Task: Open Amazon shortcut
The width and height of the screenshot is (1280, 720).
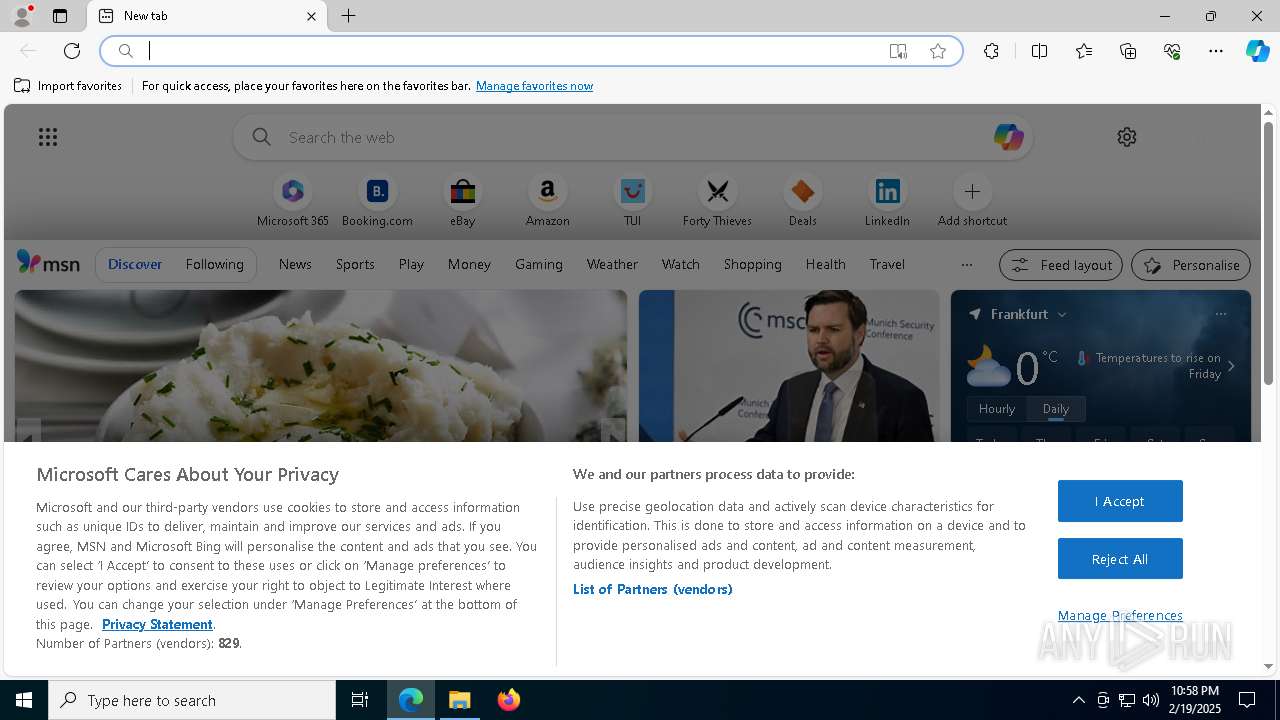Action: 547,201
